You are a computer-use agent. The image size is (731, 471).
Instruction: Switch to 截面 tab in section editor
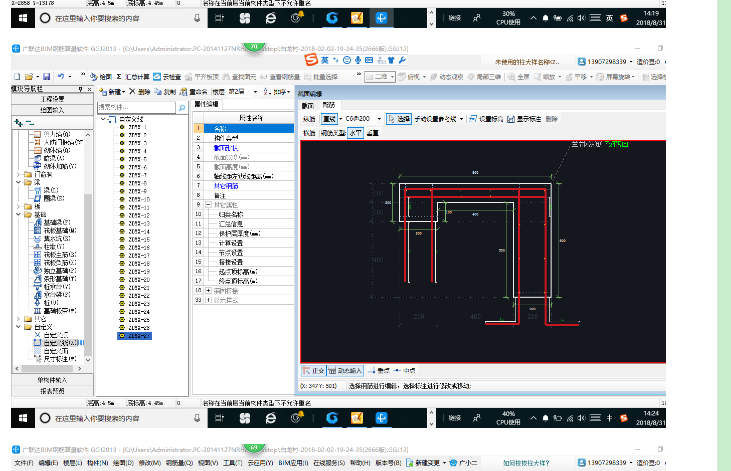coord(308,105)
